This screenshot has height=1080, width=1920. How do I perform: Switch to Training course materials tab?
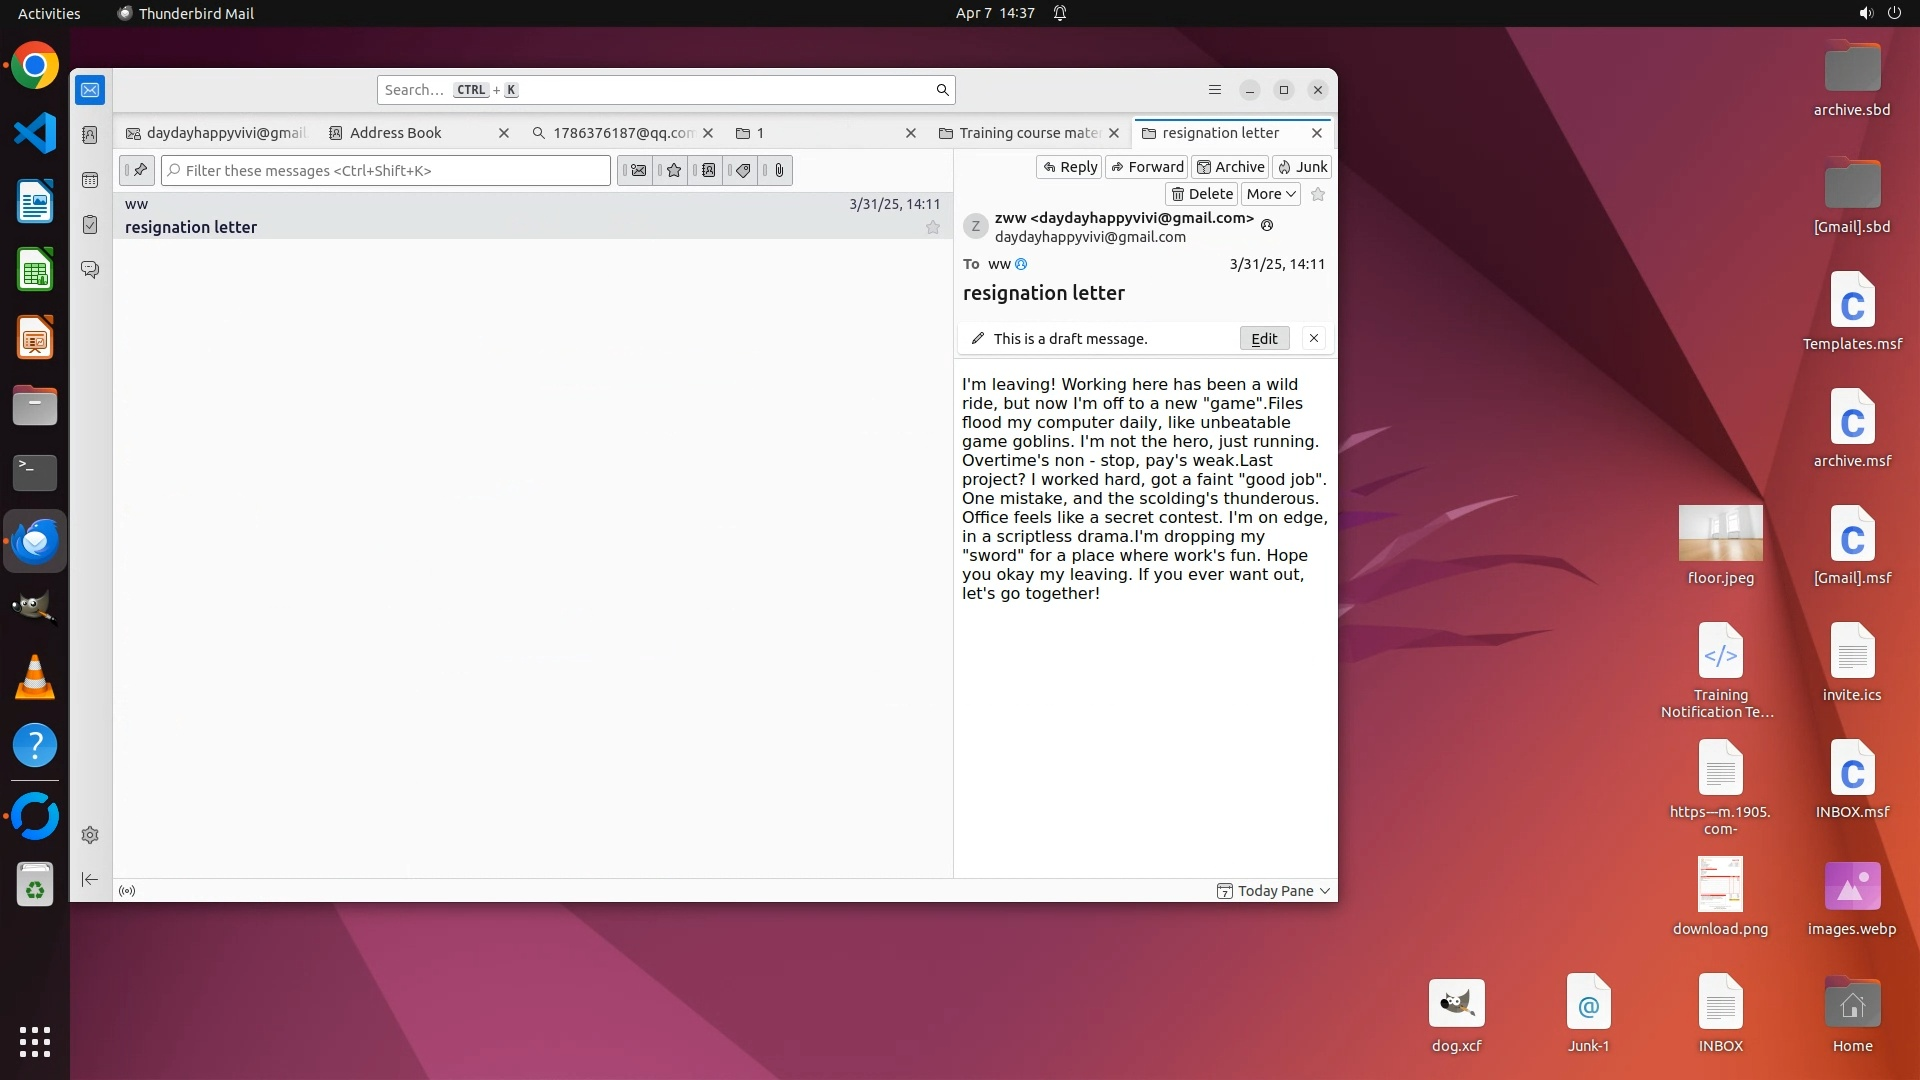pyautogui.click(x=1028, y=133)
